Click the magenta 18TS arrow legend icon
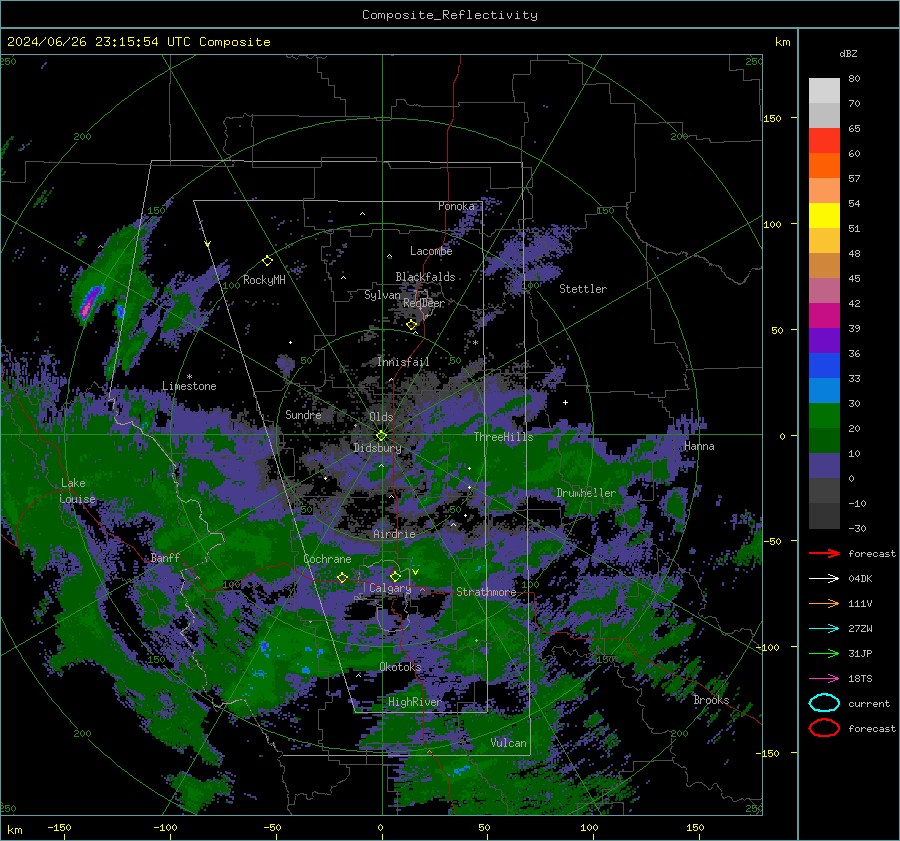The width and height of the screenshot is (900, 841). coord(824,679)
